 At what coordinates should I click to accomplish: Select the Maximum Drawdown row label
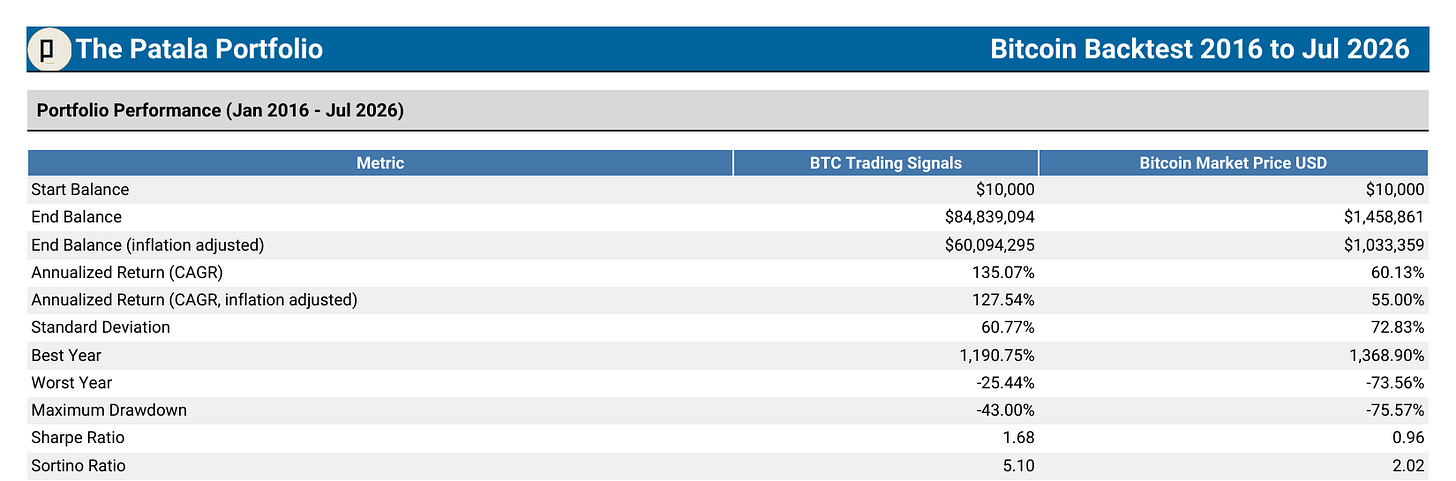click(109, 411)
